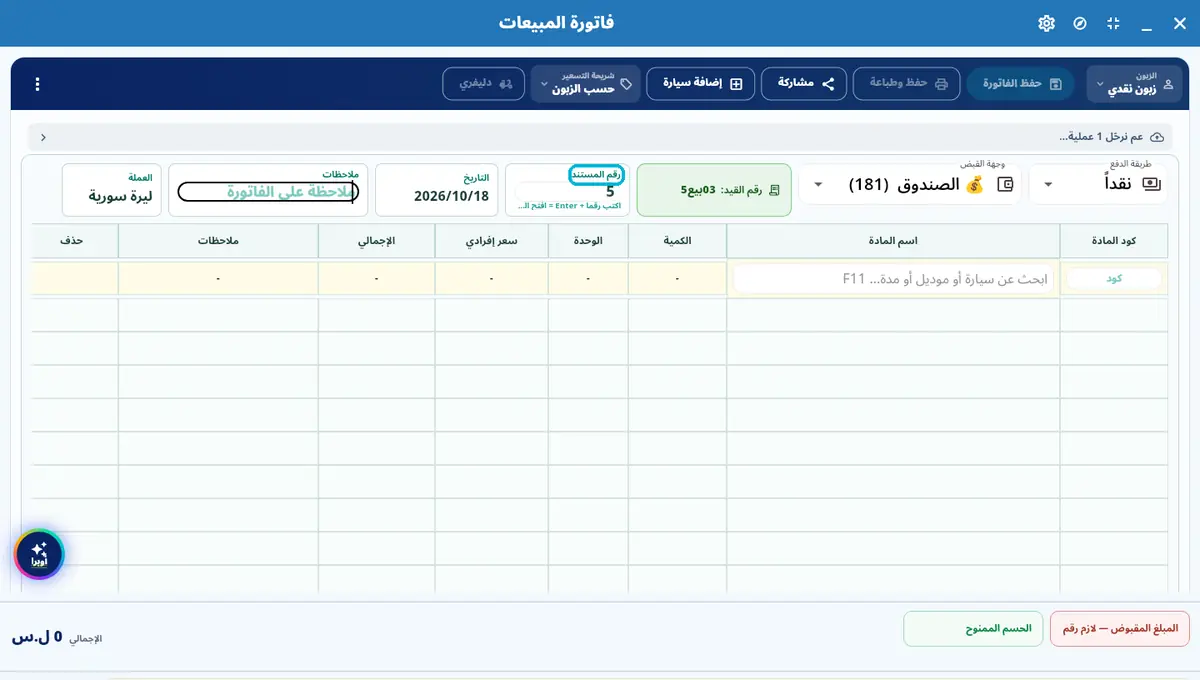Expand the "وجهة القبض" cash box dropdown arrow
1200x680 pixels.
pos(818,185)
